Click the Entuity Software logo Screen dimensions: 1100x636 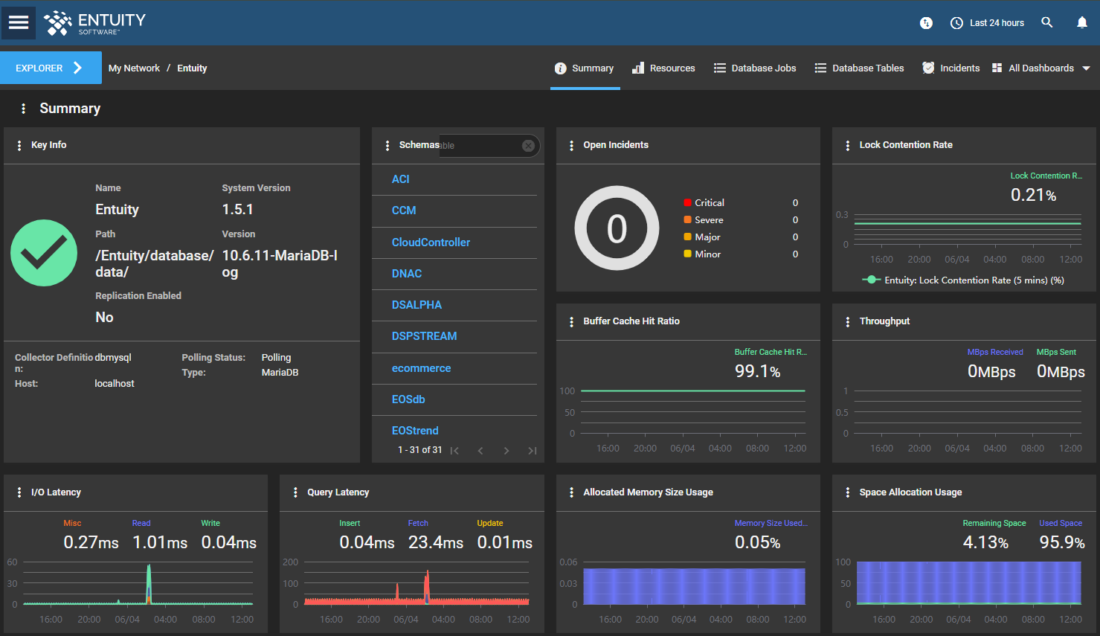pos(95,23)
